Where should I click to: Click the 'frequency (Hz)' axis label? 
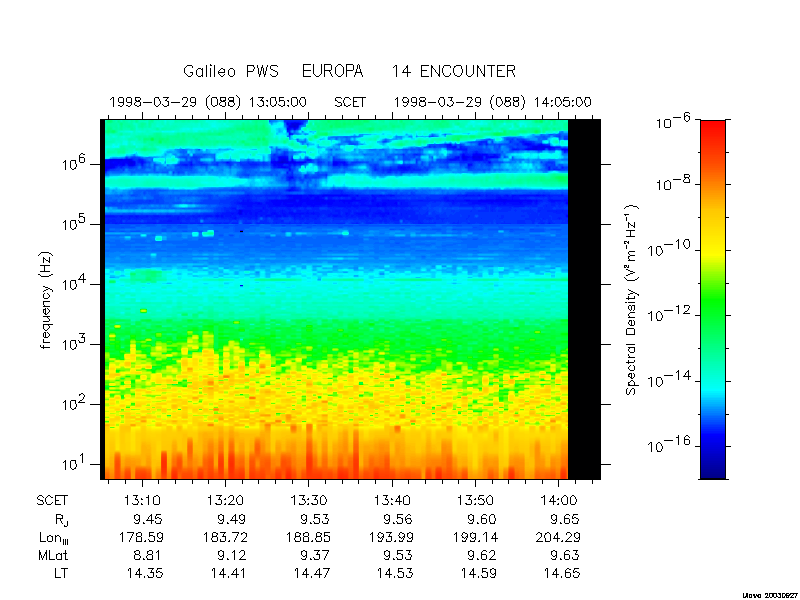click(x=46, y=300)
